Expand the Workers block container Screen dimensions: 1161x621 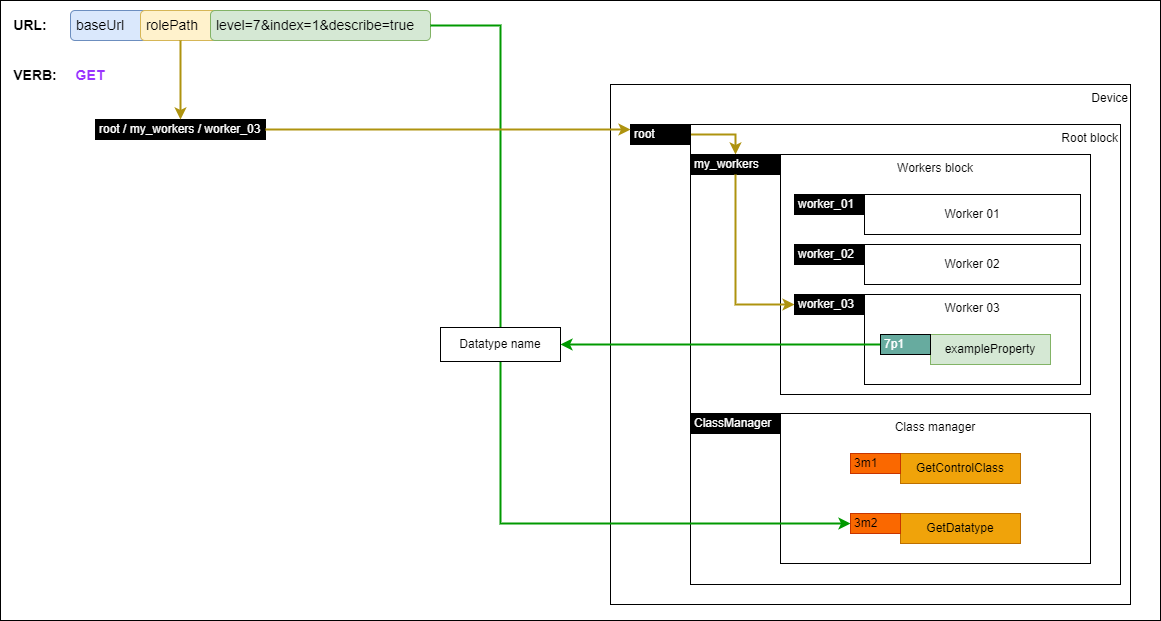935,168
